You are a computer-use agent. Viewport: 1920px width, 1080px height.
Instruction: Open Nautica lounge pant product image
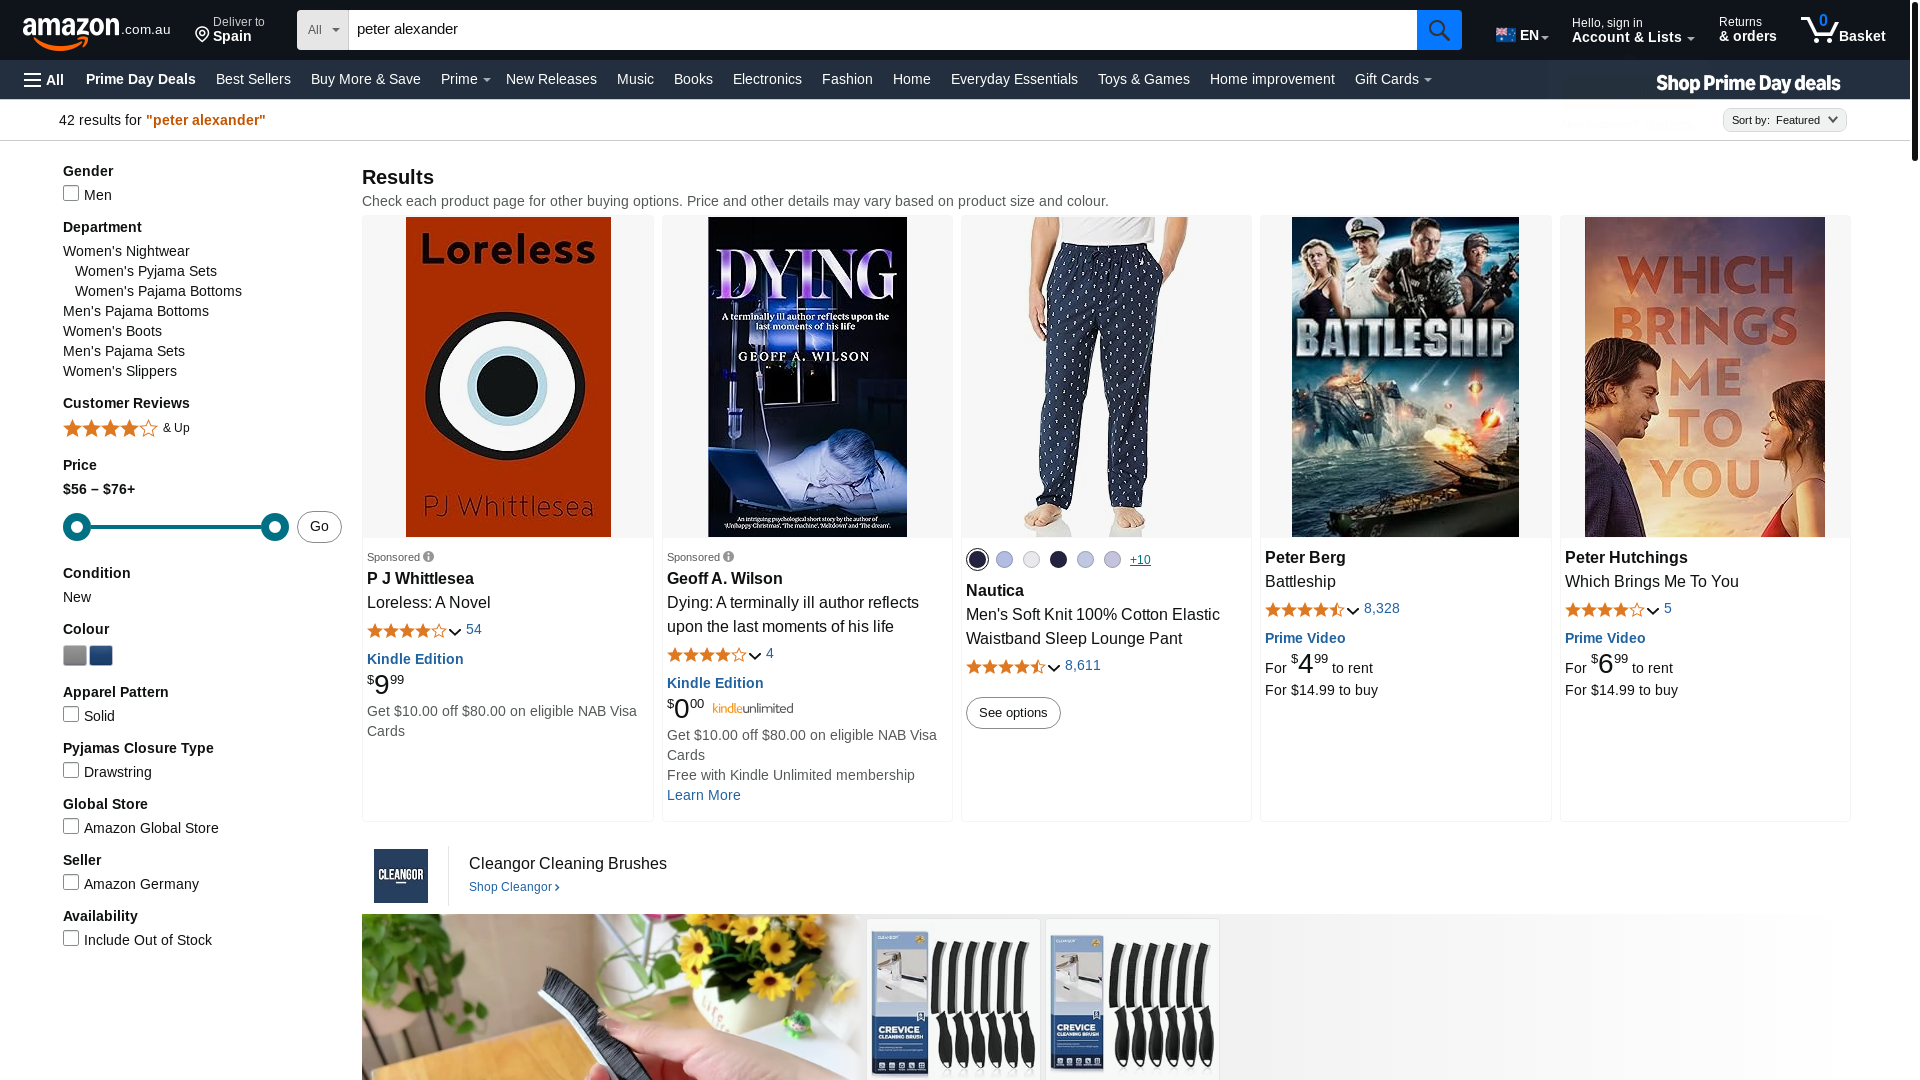point(1106,377)
